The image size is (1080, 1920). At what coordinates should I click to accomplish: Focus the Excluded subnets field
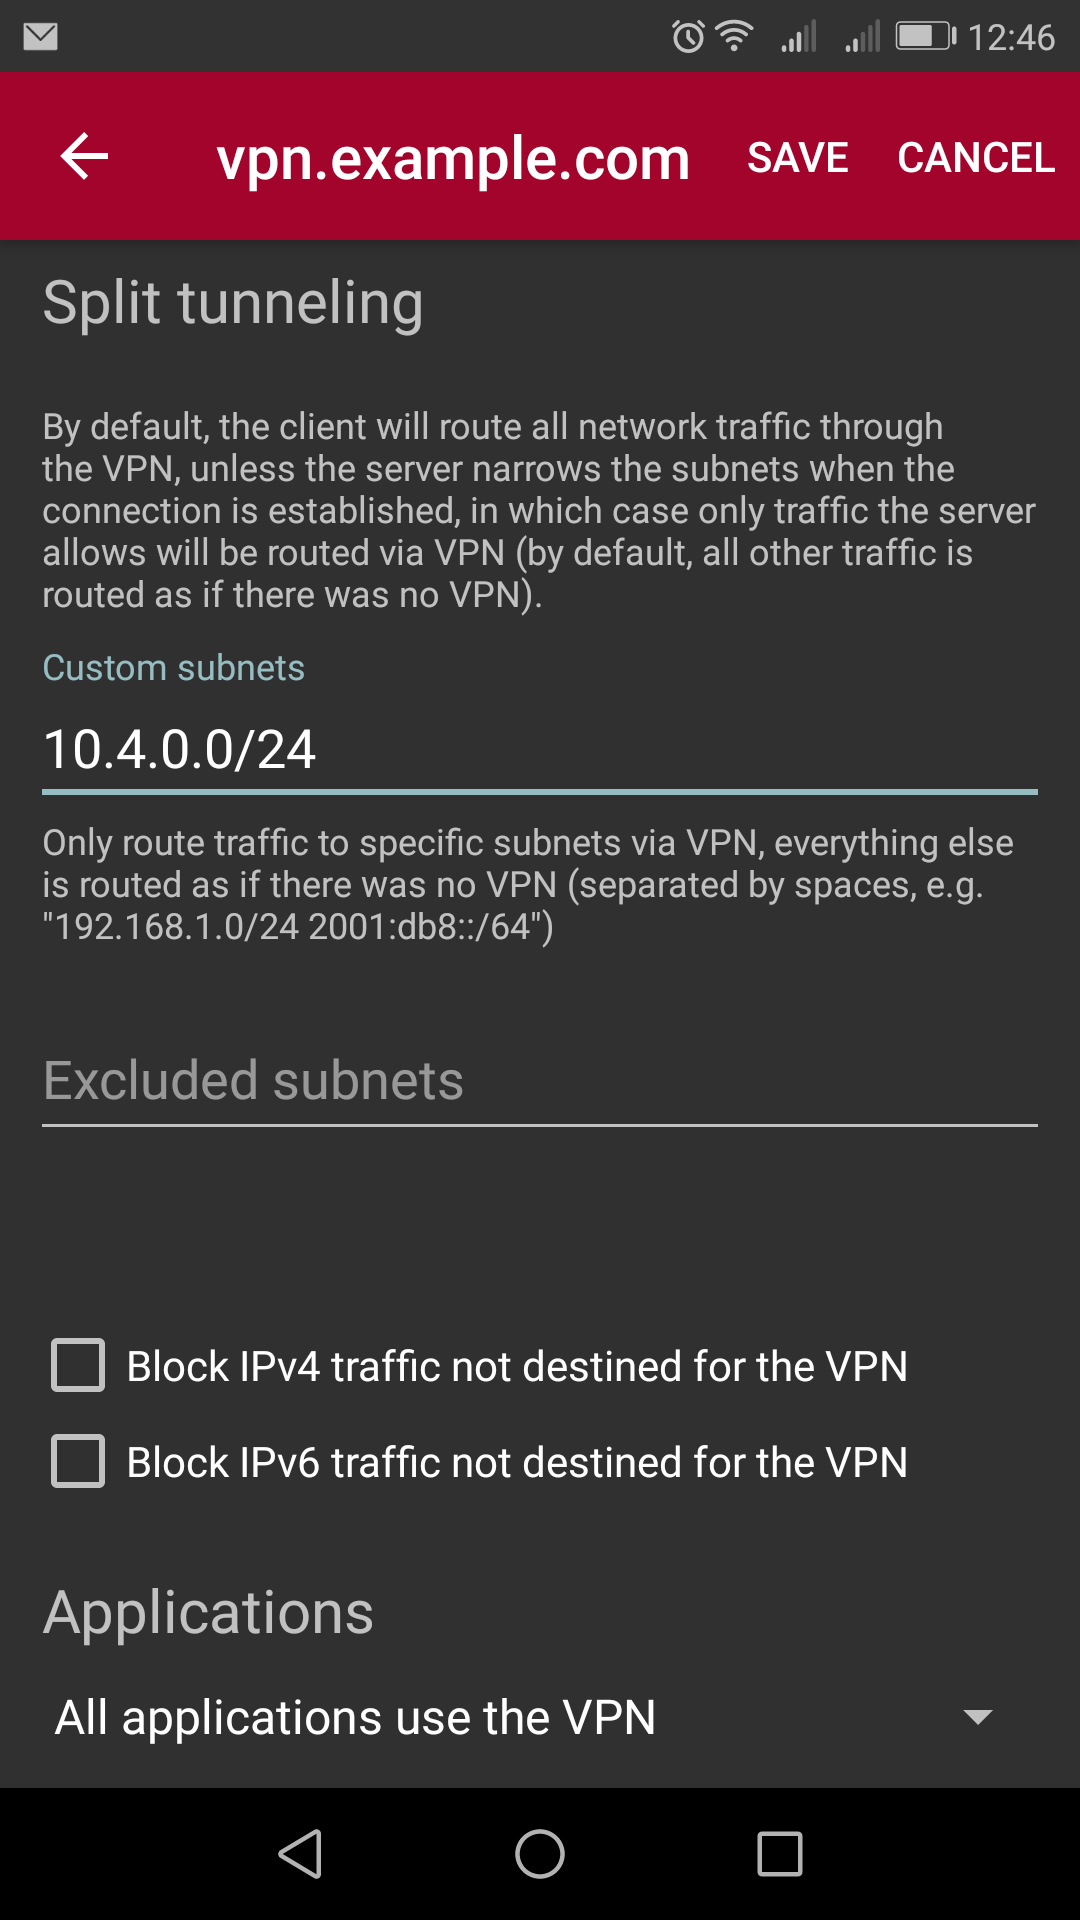pos(539,1081)
